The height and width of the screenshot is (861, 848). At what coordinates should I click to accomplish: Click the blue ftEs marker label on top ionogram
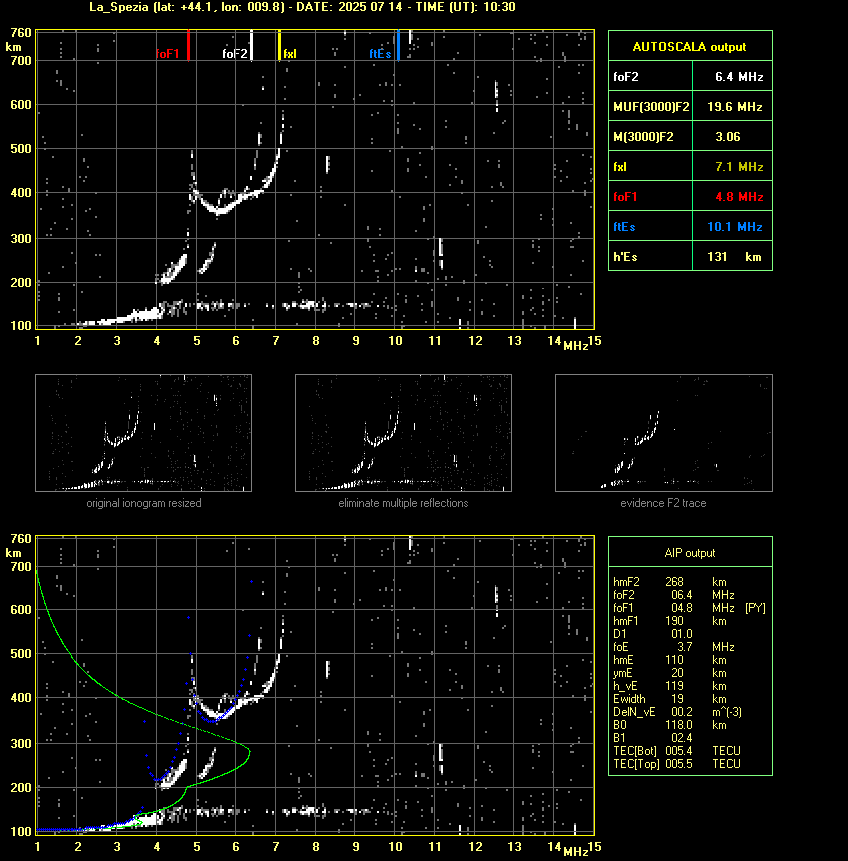[380, 54]
